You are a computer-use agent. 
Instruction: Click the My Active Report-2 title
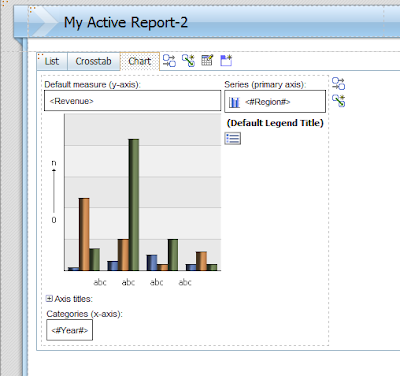[126, 23]
